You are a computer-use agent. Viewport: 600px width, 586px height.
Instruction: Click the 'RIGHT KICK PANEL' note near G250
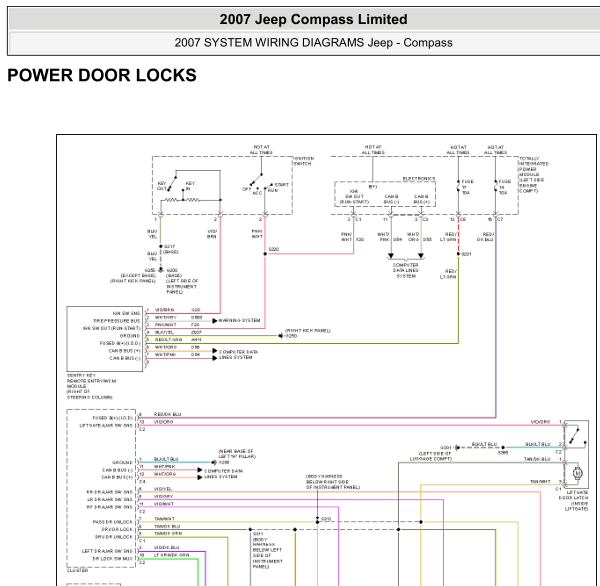[308, 330]
